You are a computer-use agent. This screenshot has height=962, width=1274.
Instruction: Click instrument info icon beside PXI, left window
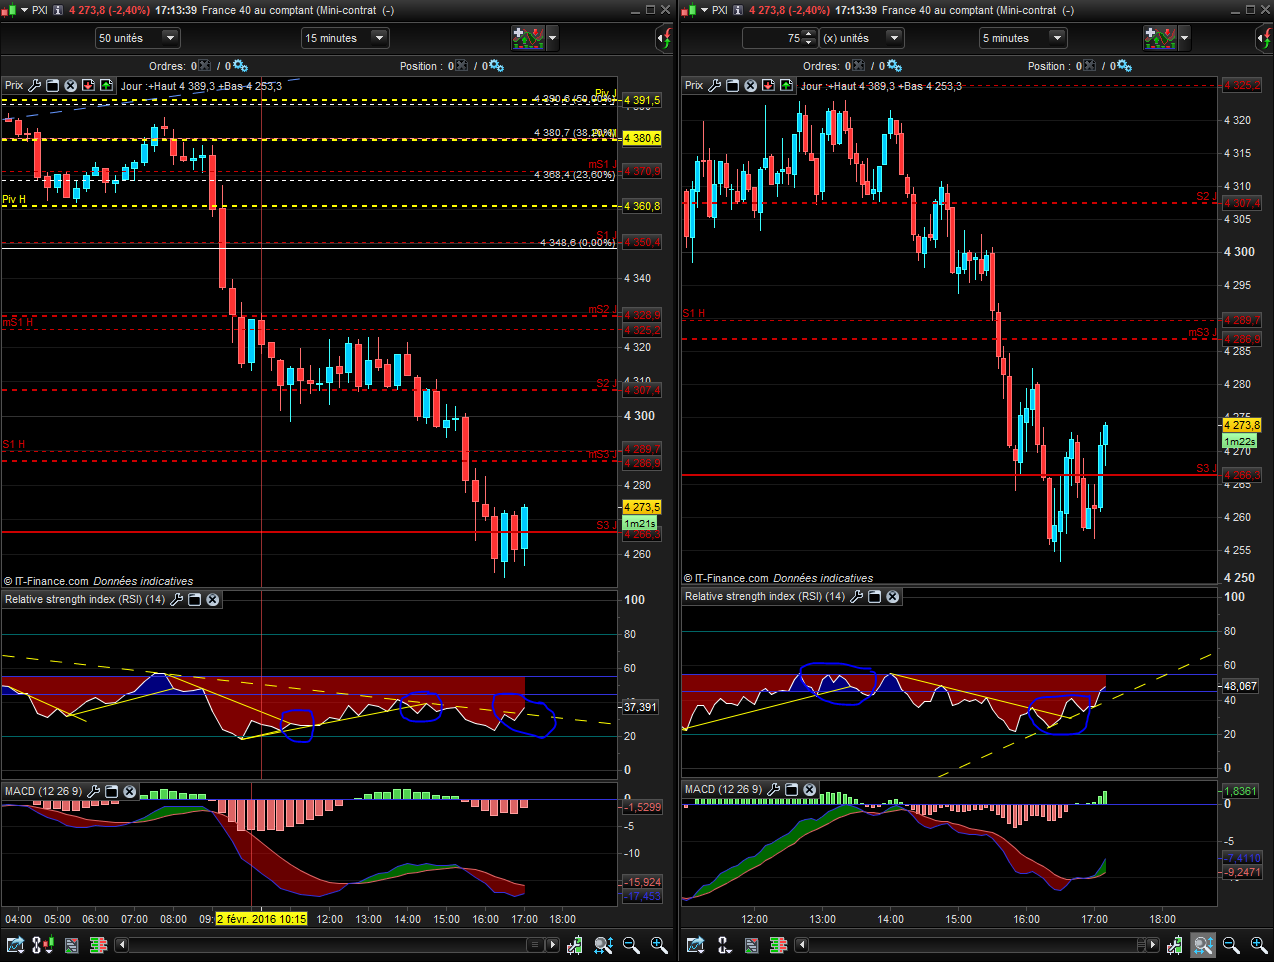[58, 10]
